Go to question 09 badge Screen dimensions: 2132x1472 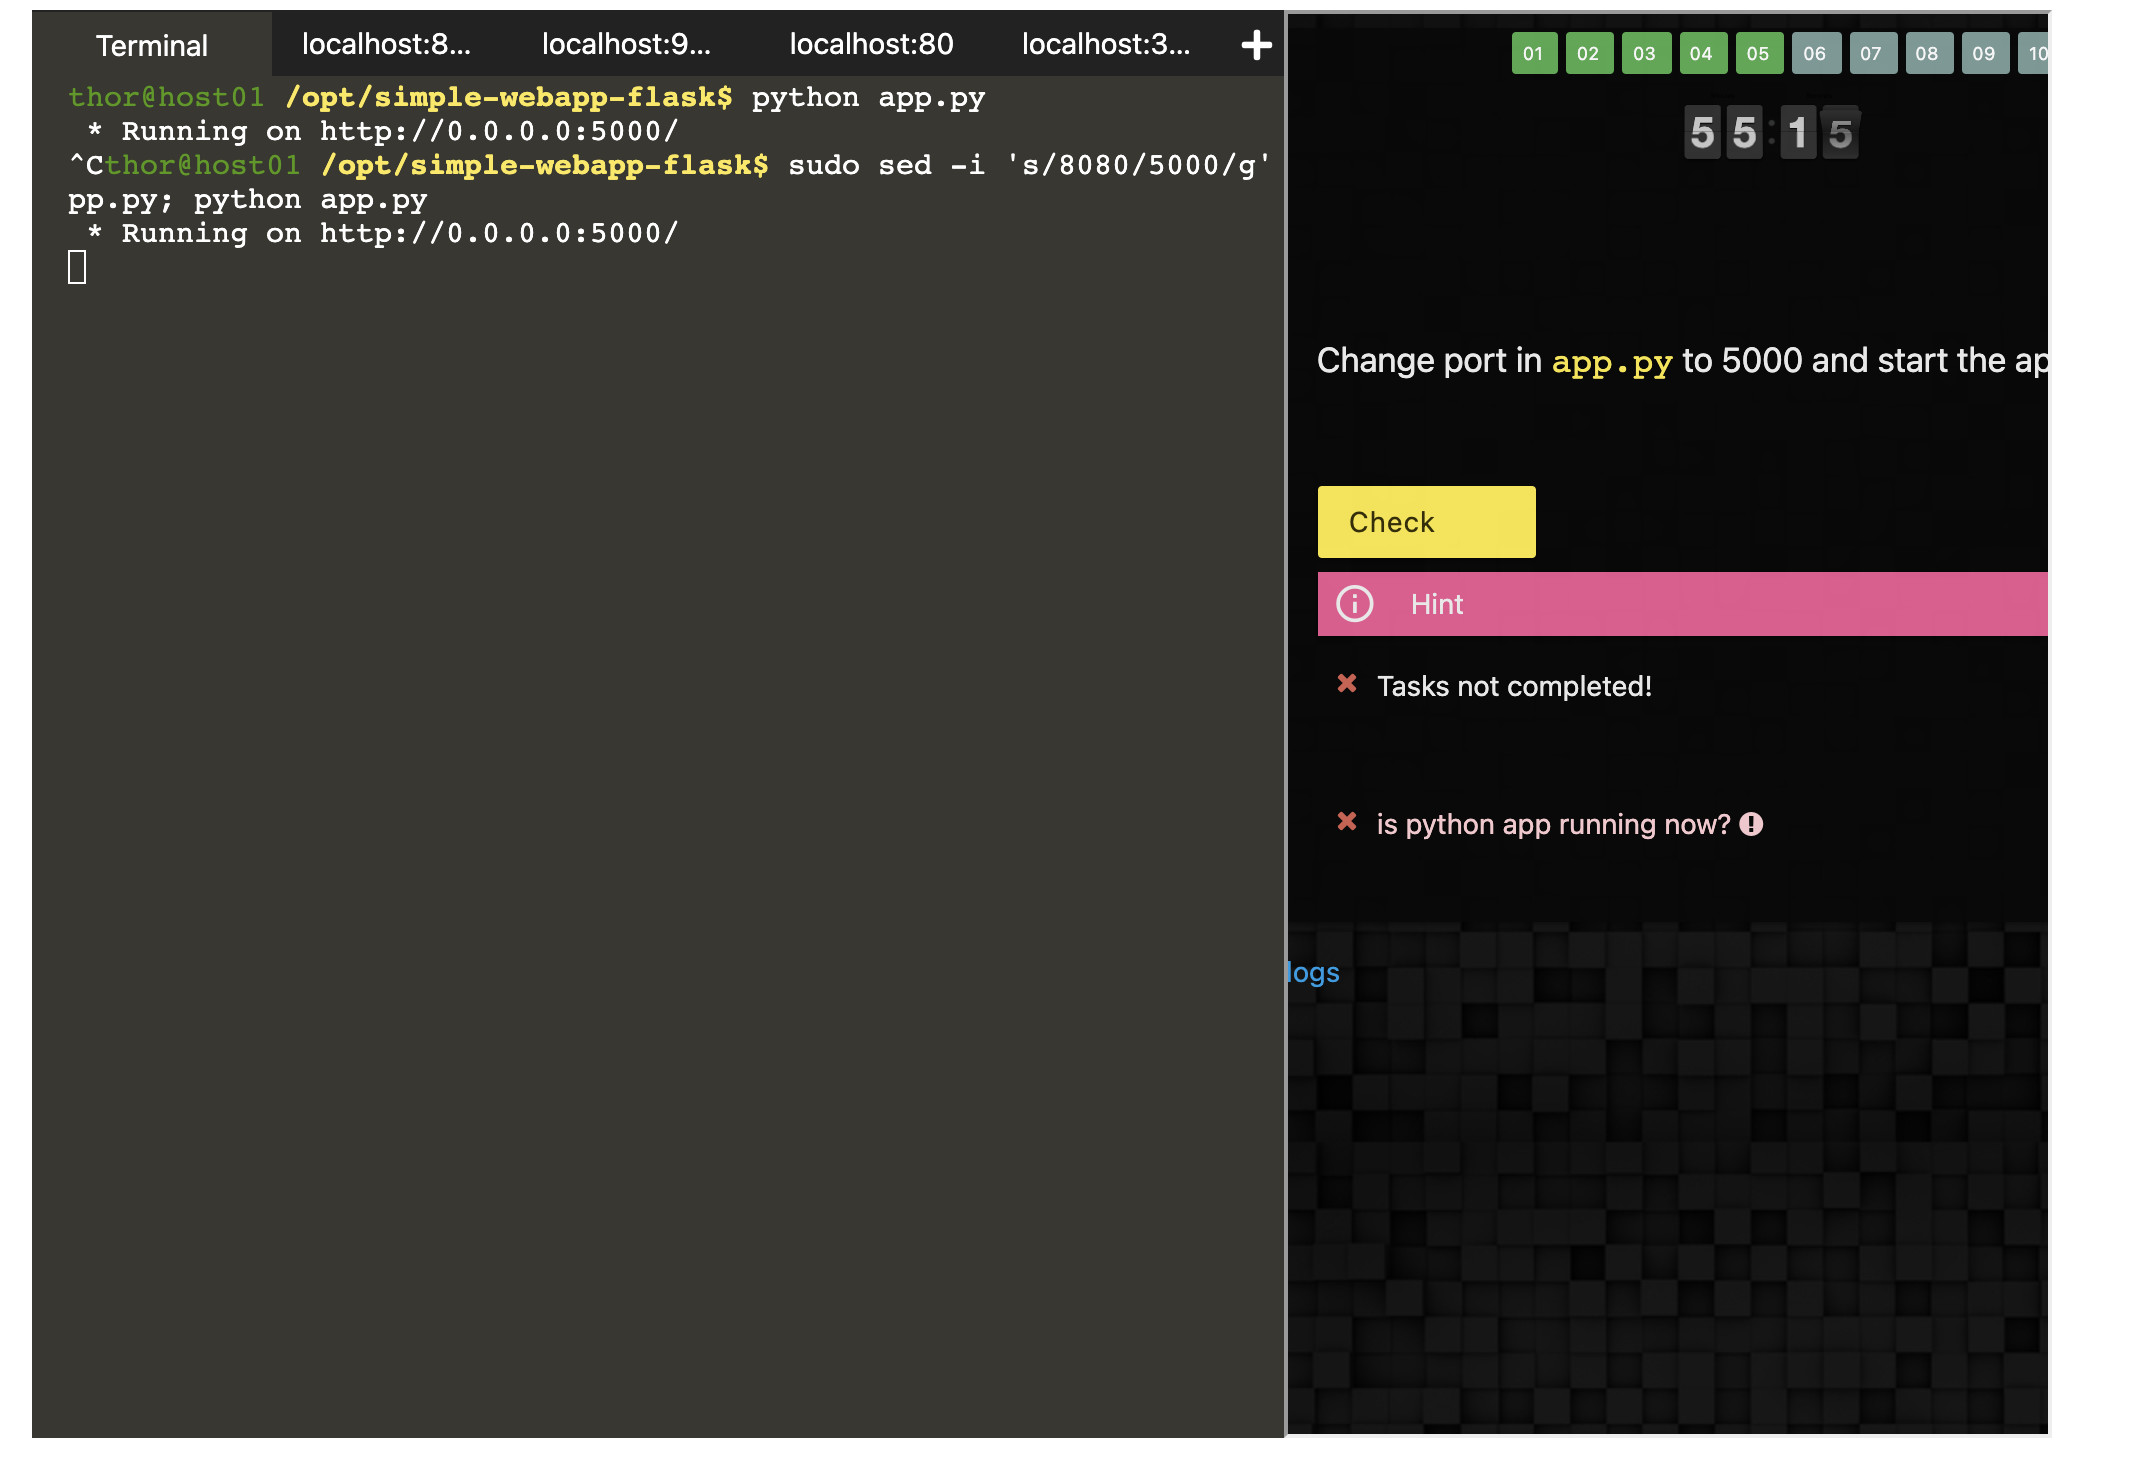pos(1983,54)
